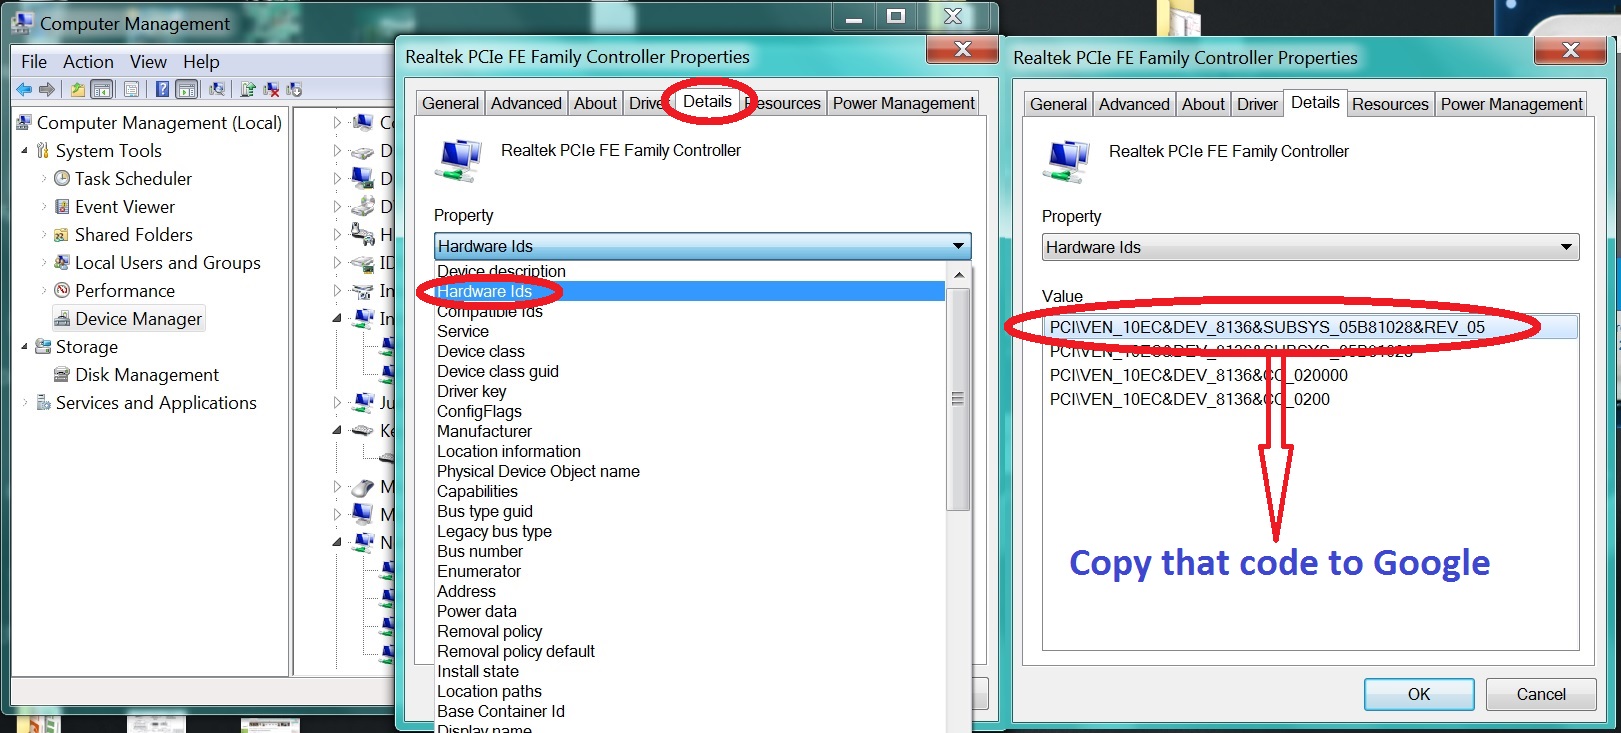Screen dimensions: 1621x733
Task: Expand the Performance node
Action: (44, 291)
